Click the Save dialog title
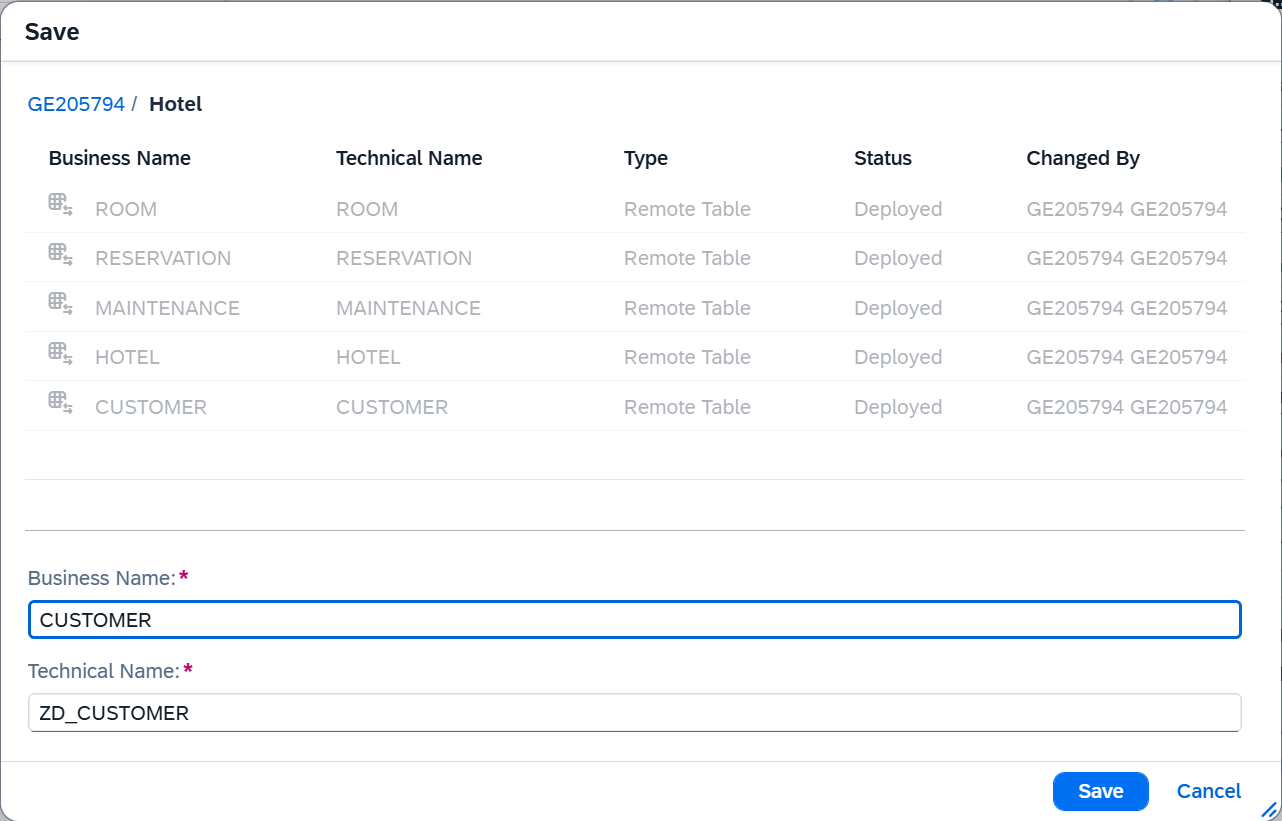The image size is (1282, 821). click(52, 32)
